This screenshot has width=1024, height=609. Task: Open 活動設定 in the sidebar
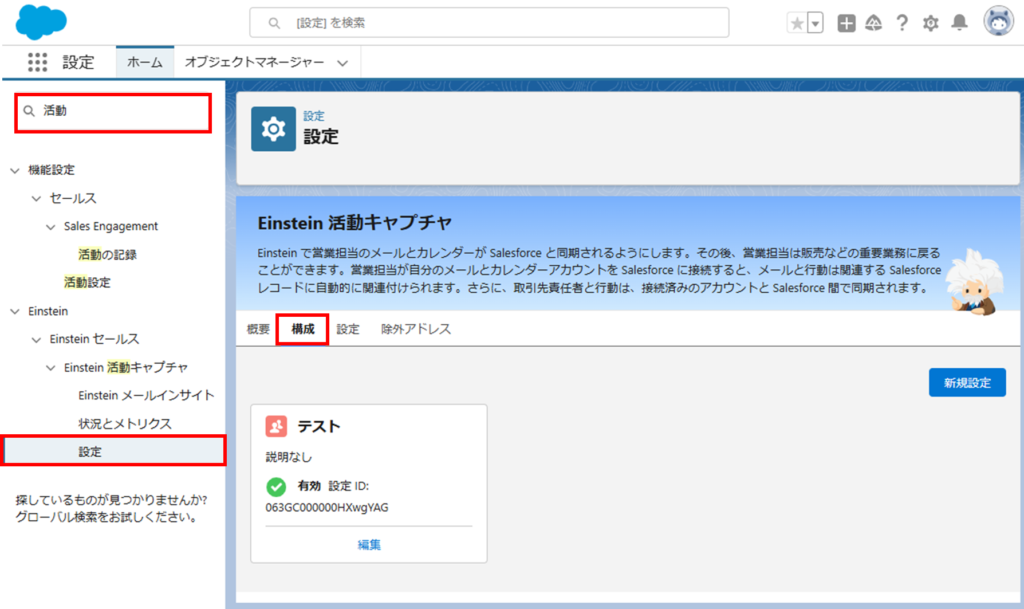tap(87, 283)
